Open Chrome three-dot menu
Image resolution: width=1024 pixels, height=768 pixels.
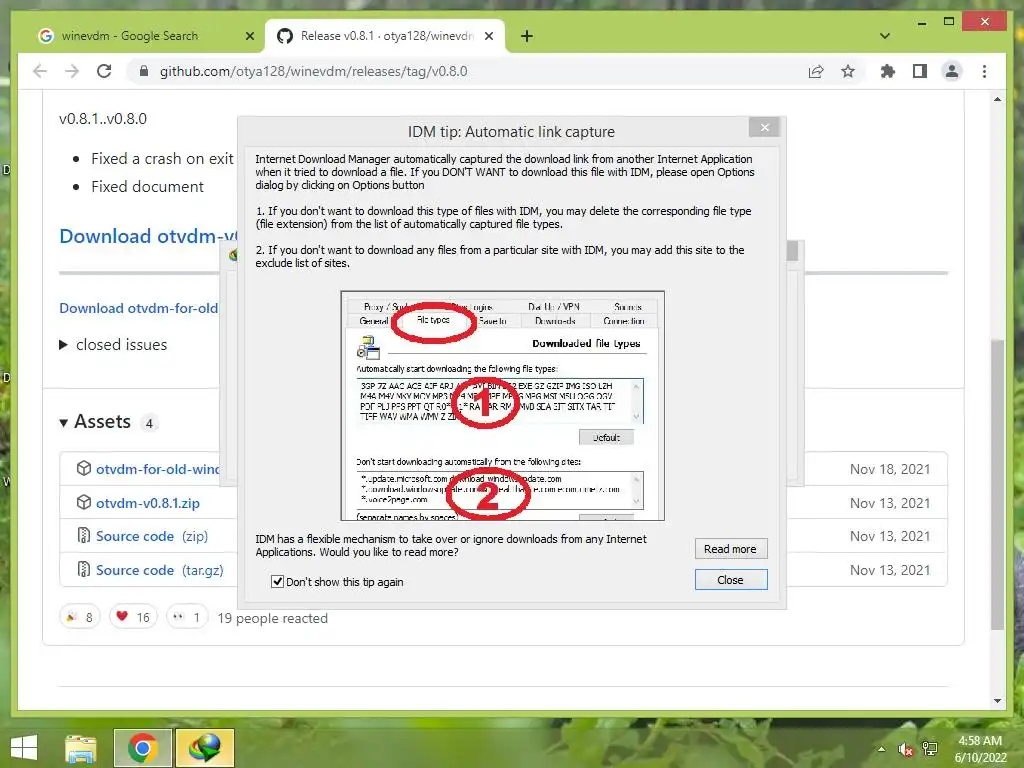coord(984,71)
